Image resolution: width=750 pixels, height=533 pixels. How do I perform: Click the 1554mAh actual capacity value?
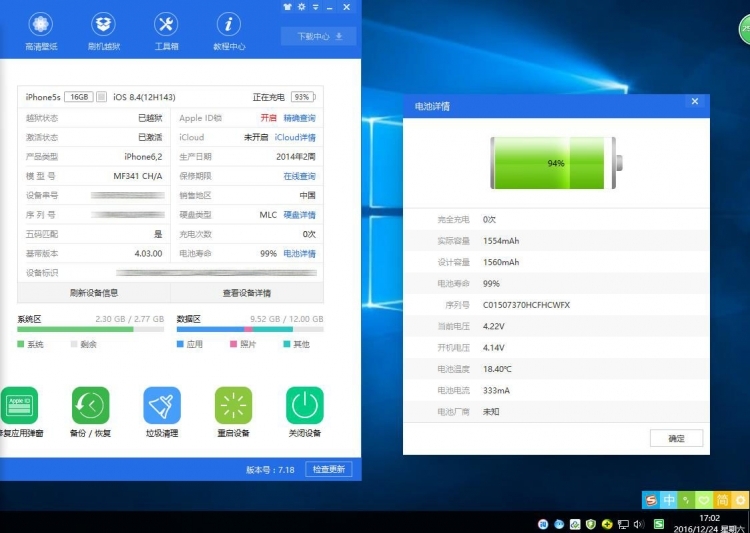tap(501, 241)
